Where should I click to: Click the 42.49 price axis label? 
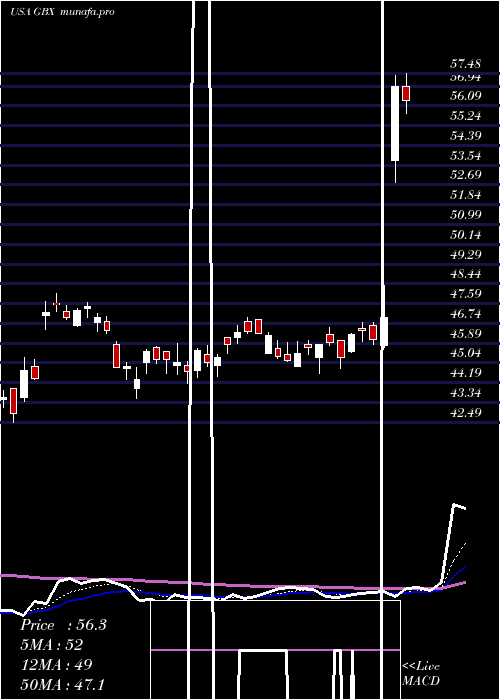point(466,412)
